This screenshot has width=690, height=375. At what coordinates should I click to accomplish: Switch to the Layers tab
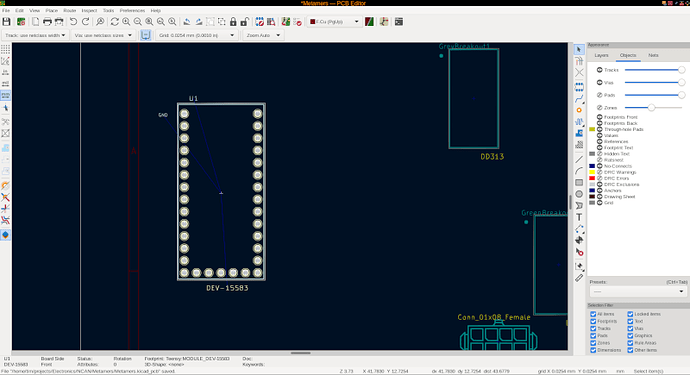click(601, 55)
